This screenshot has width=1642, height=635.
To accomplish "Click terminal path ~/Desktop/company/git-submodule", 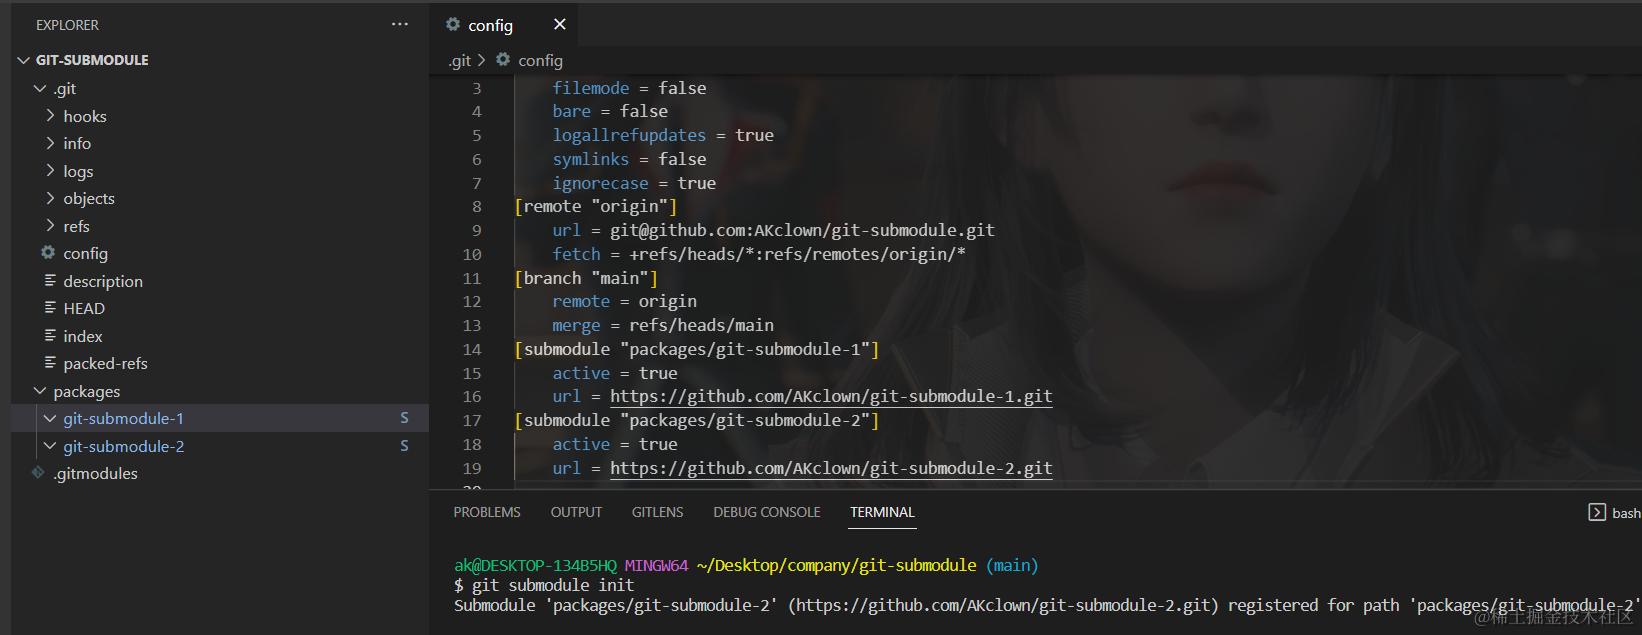I will click(x=836, y=565).
